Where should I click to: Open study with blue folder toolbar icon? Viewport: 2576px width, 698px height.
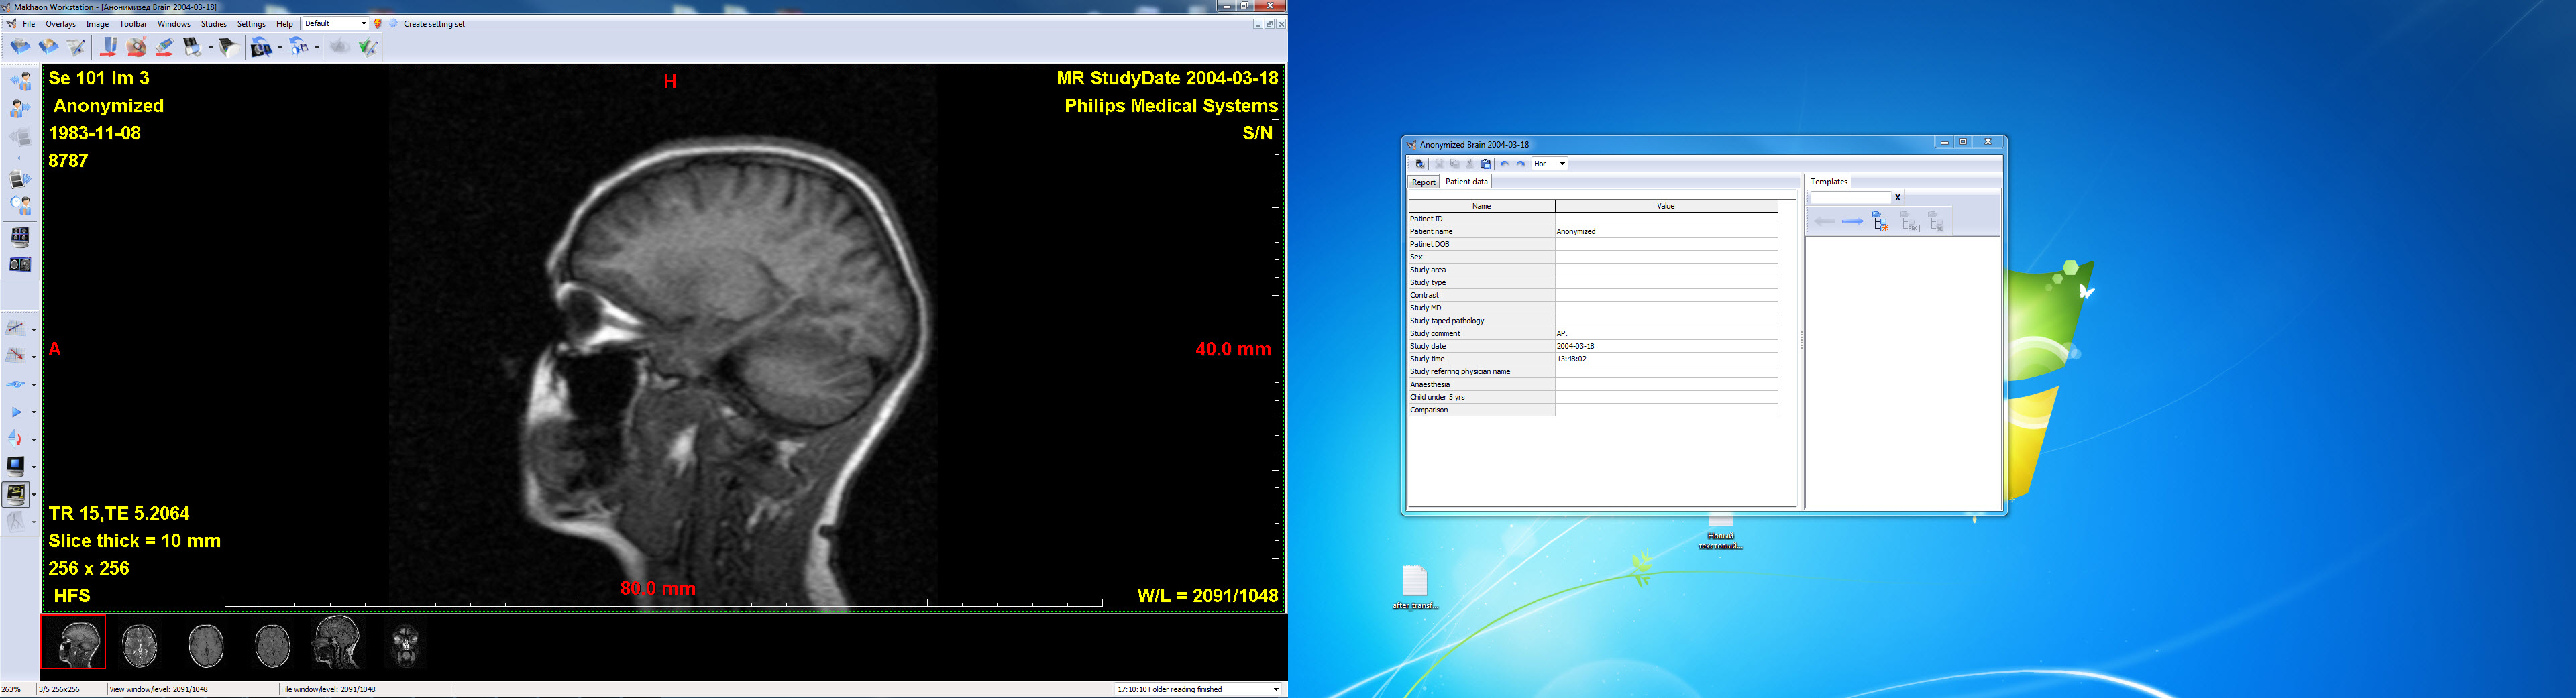(19, 47)
